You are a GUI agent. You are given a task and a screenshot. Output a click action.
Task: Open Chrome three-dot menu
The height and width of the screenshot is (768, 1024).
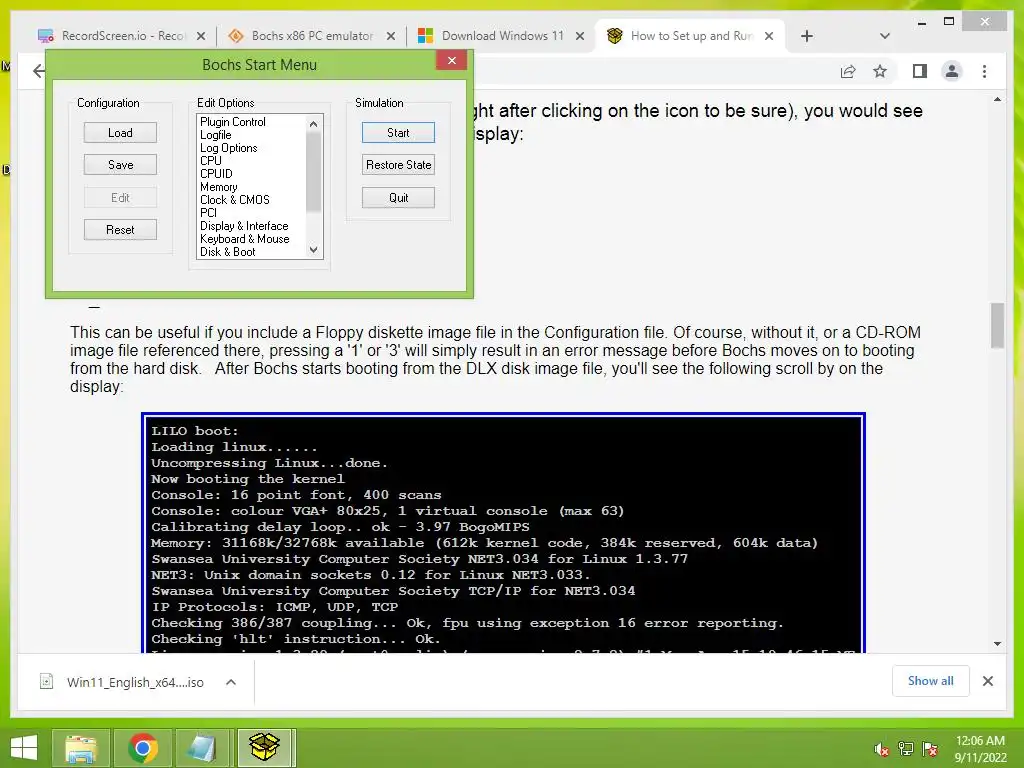[x=985, y=71]
